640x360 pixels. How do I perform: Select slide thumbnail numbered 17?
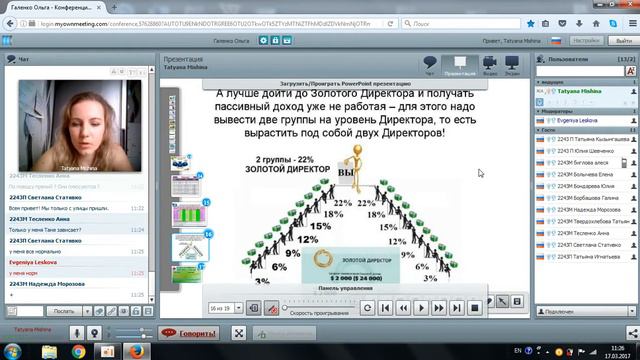pos(187,274)
